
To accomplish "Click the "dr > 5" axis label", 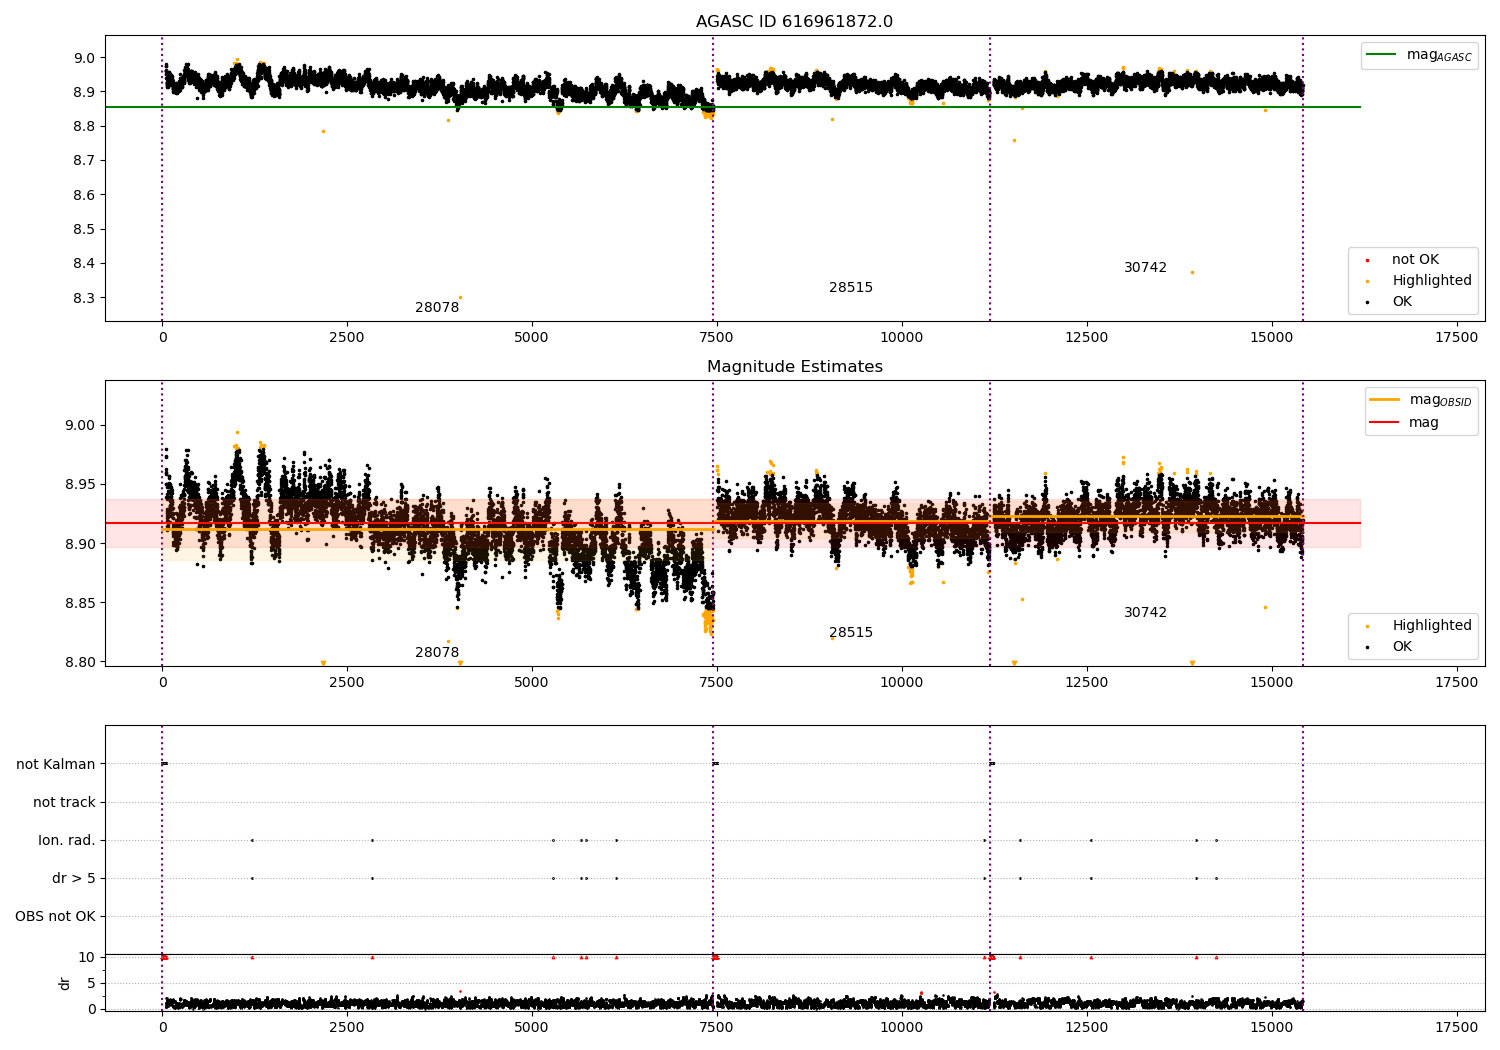I will [x=74, y=879].
